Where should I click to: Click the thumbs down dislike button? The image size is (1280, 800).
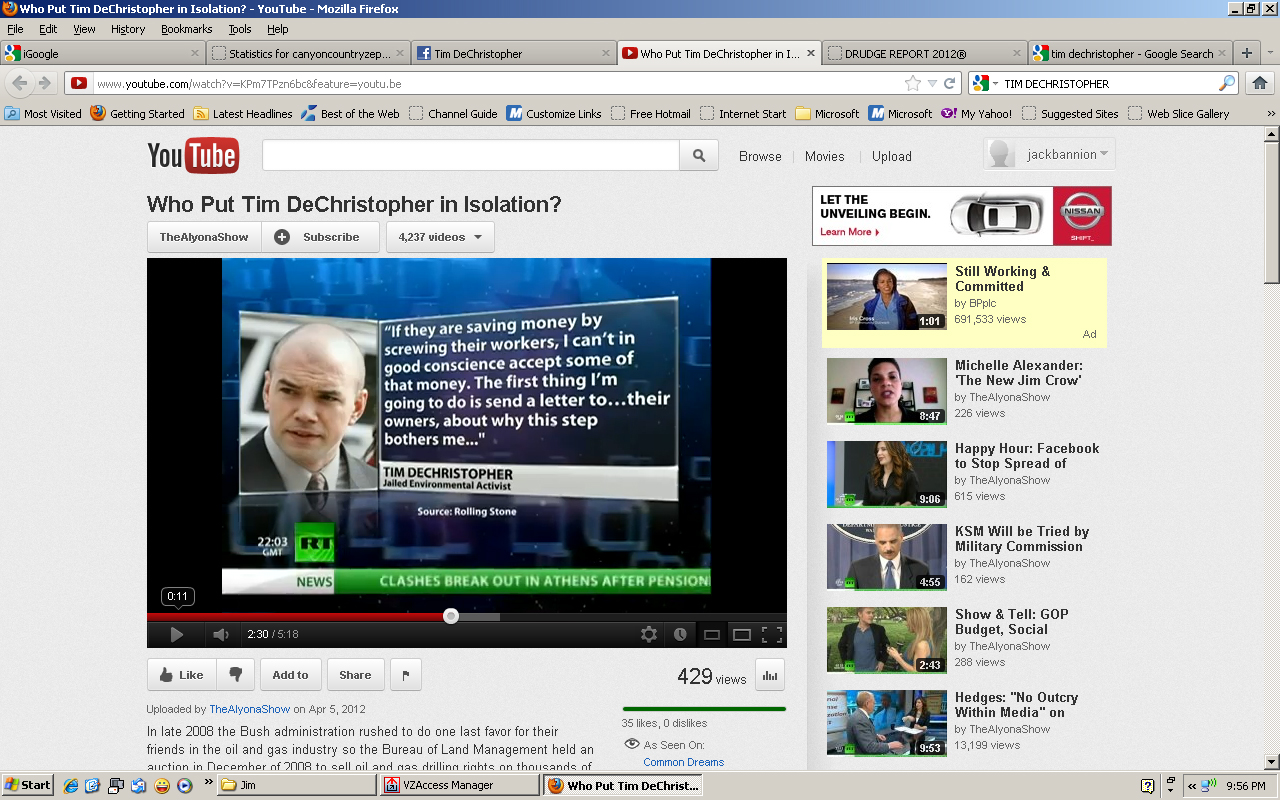pyautogui.click(x=236, y=675)
